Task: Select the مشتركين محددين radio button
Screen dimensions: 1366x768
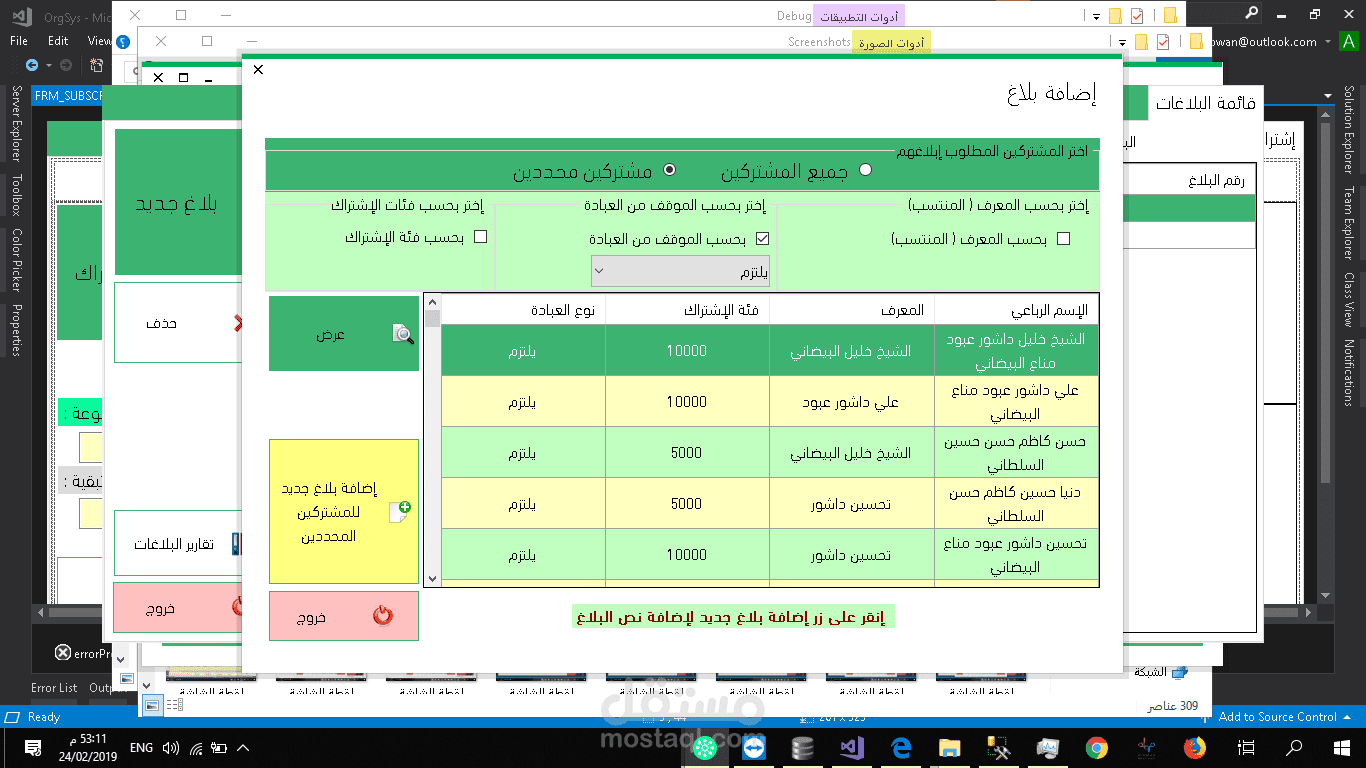Action: pyautogui.click(x=669, y=170)
